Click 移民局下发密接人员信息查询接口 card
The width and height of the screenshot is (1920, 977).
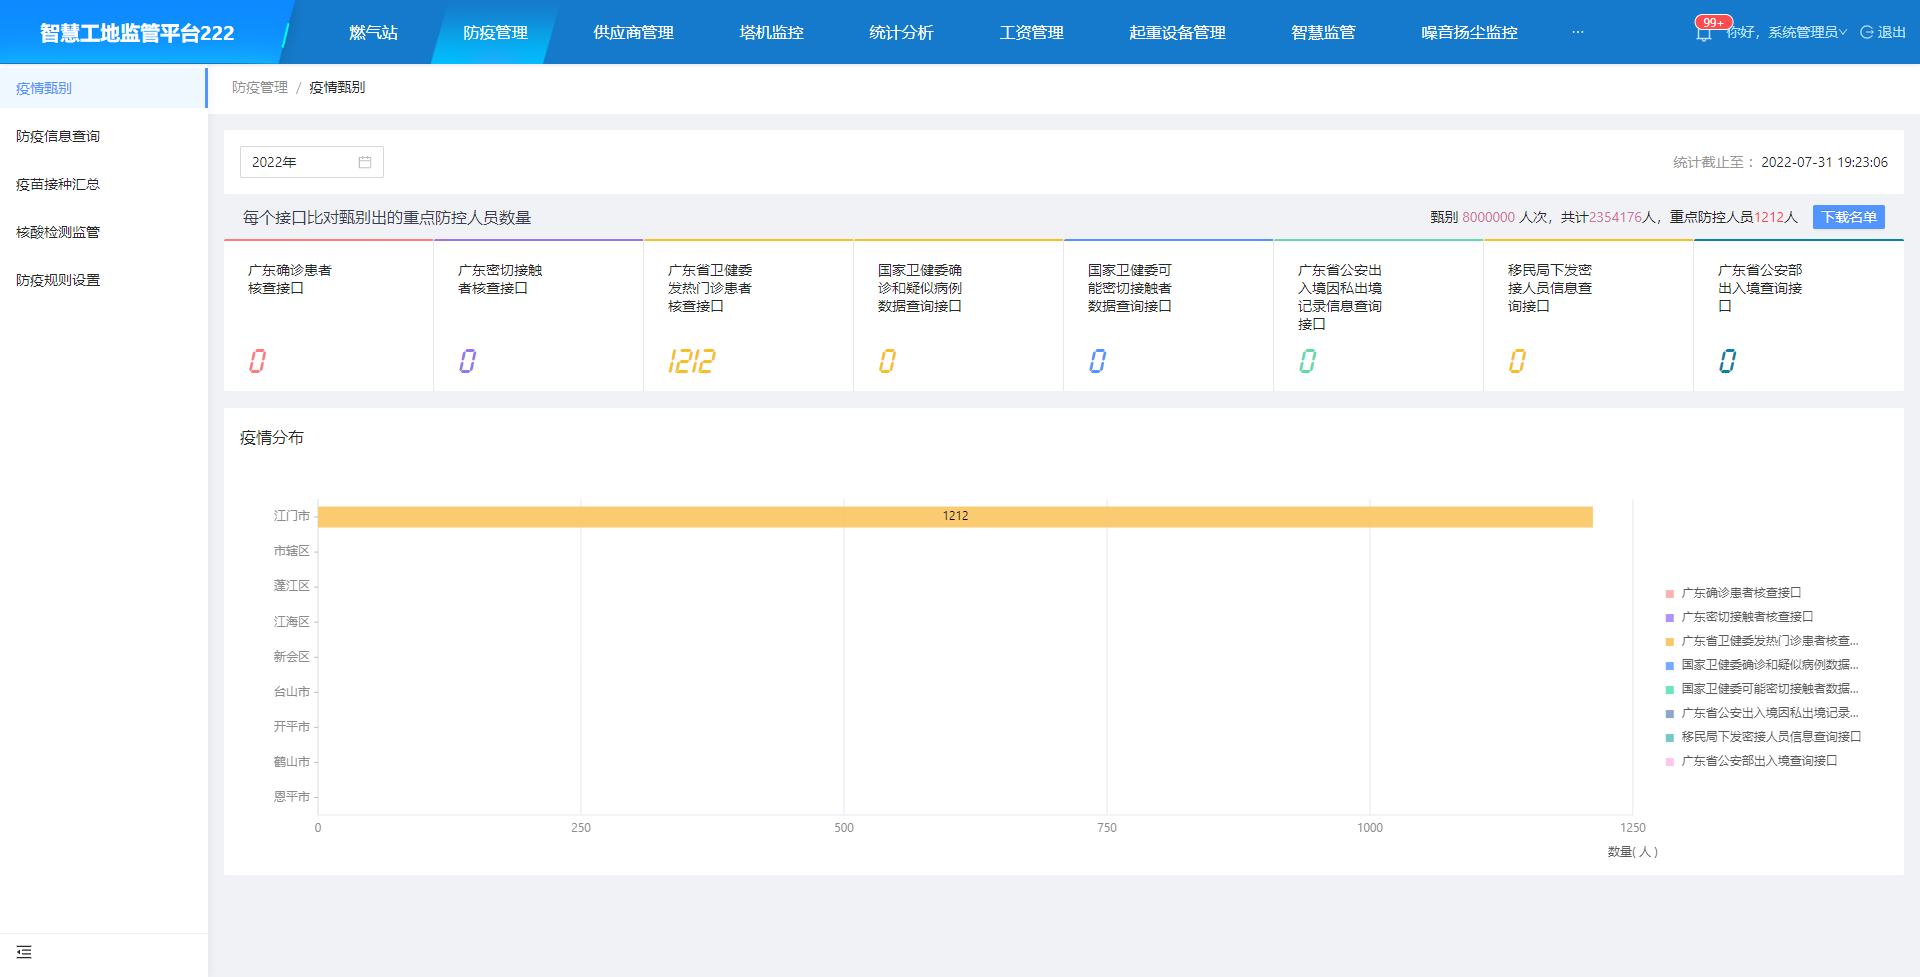click(1589, 316)
